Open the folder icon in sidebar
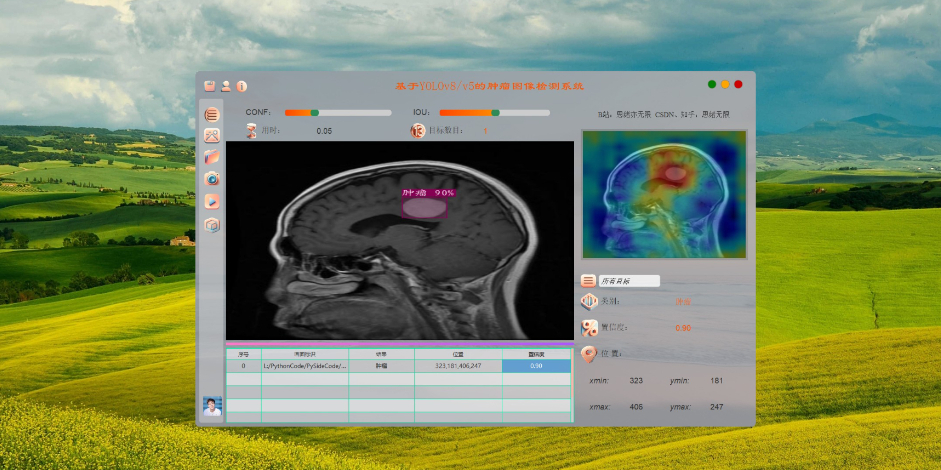Image resolution: width=941 pixels, height=470 pixels. pos(212,157)
